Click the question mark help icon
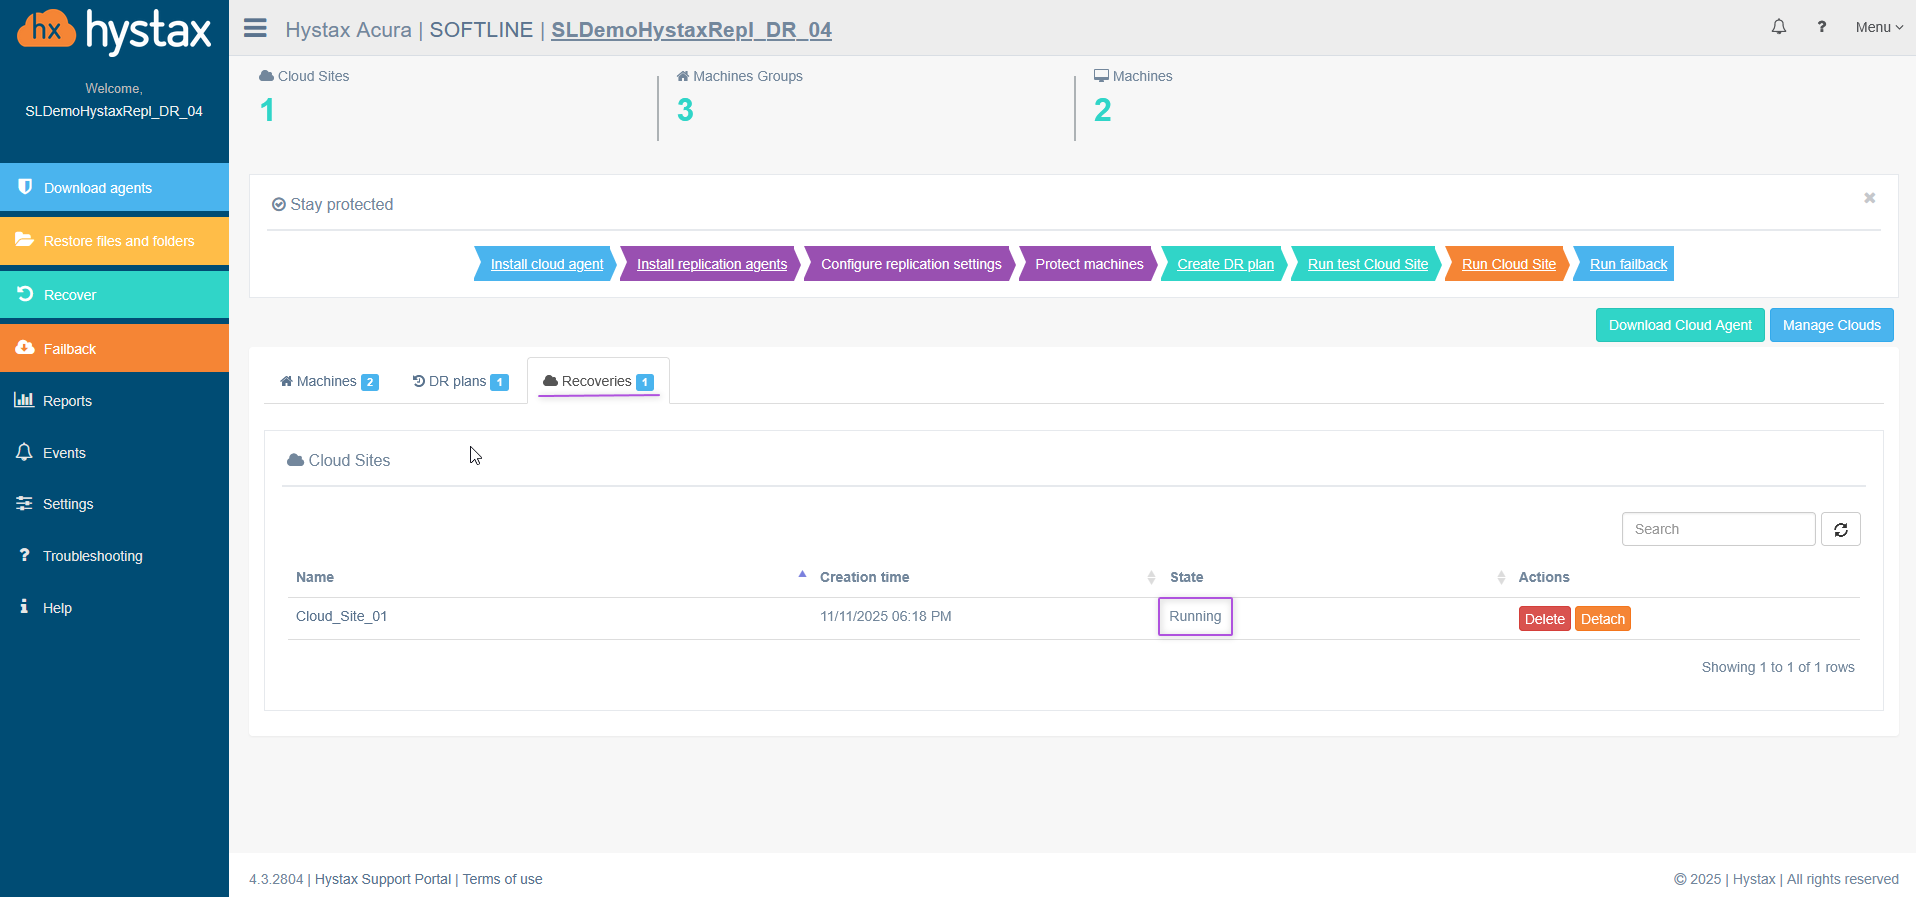This screenshot has height=897, width=1916. pyautogui.click(x=1821, y=27)
